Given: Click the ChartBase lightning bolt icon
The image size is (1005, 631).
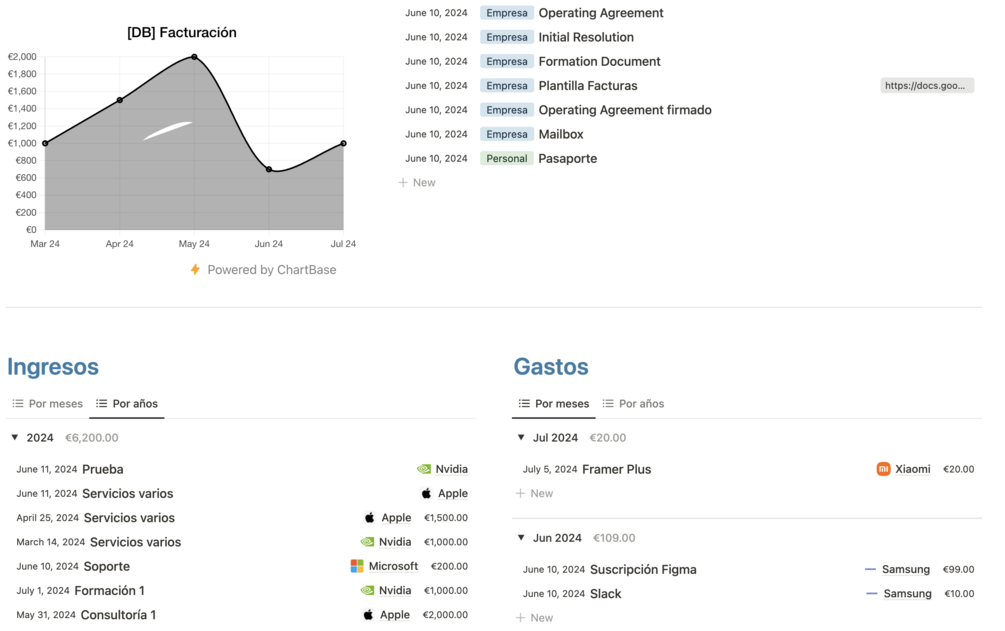Looking at the screenshot, I should 195,270.
